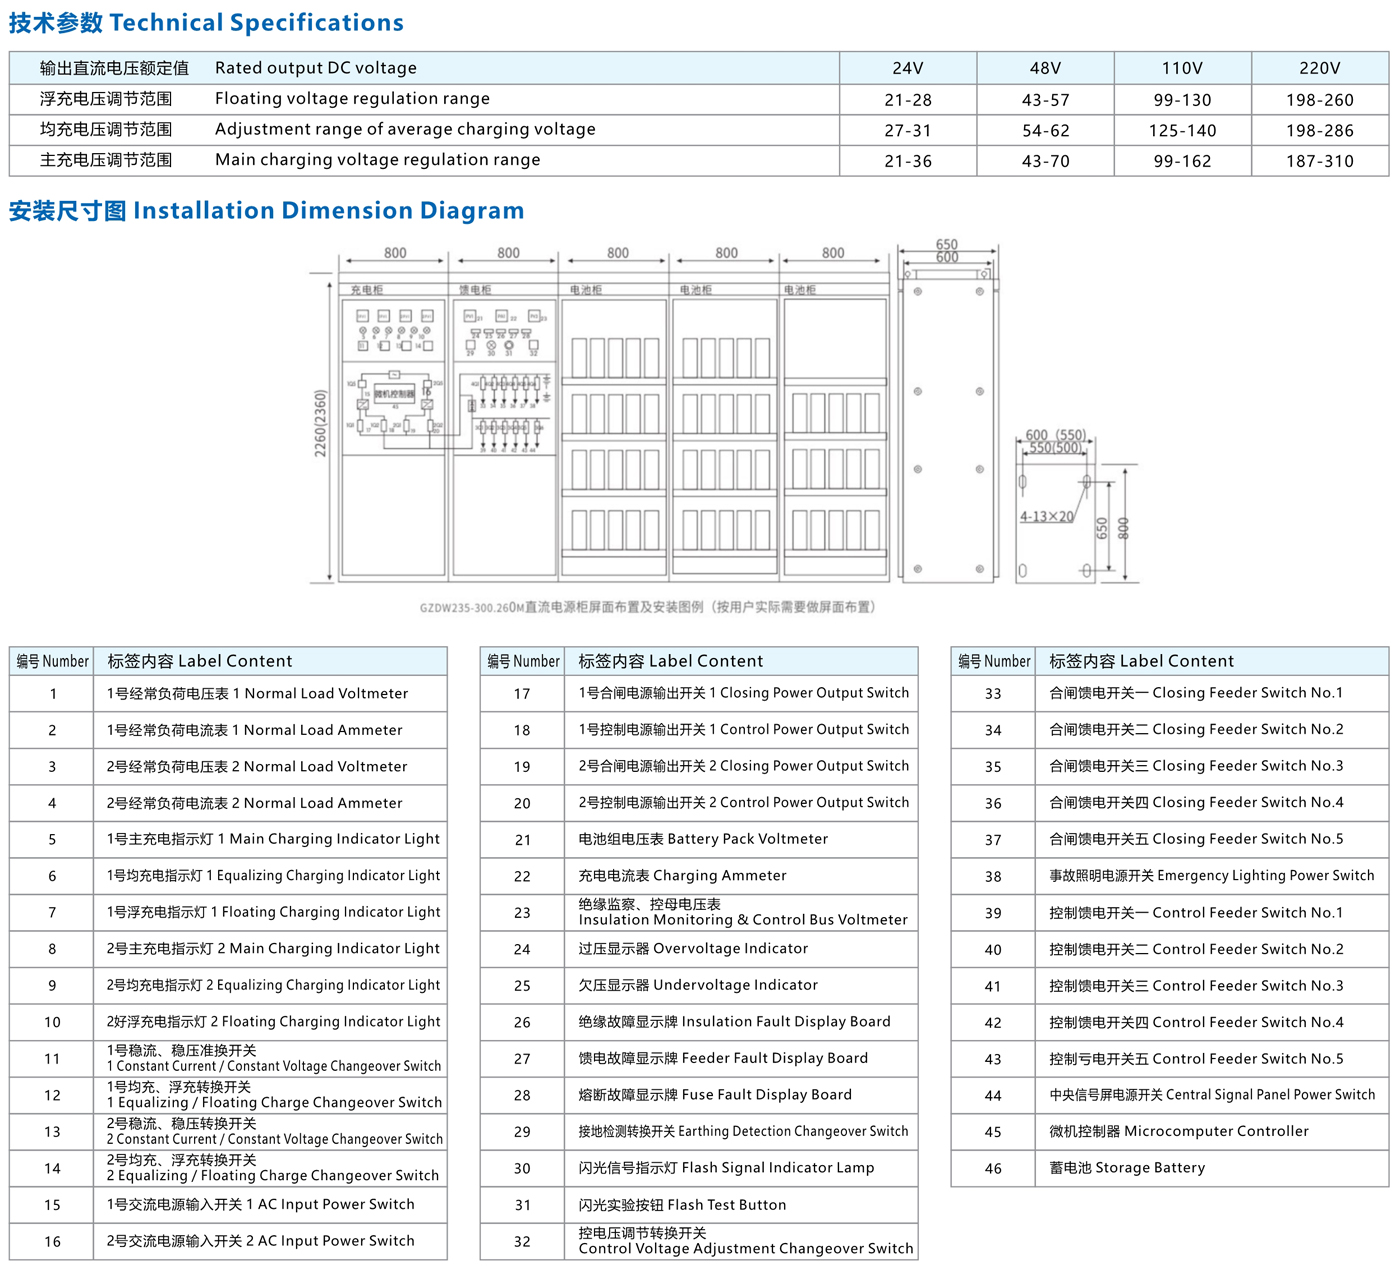
Task: Select row 1 Normal Load Voltmeter
Action: click(x=228, y=694)
